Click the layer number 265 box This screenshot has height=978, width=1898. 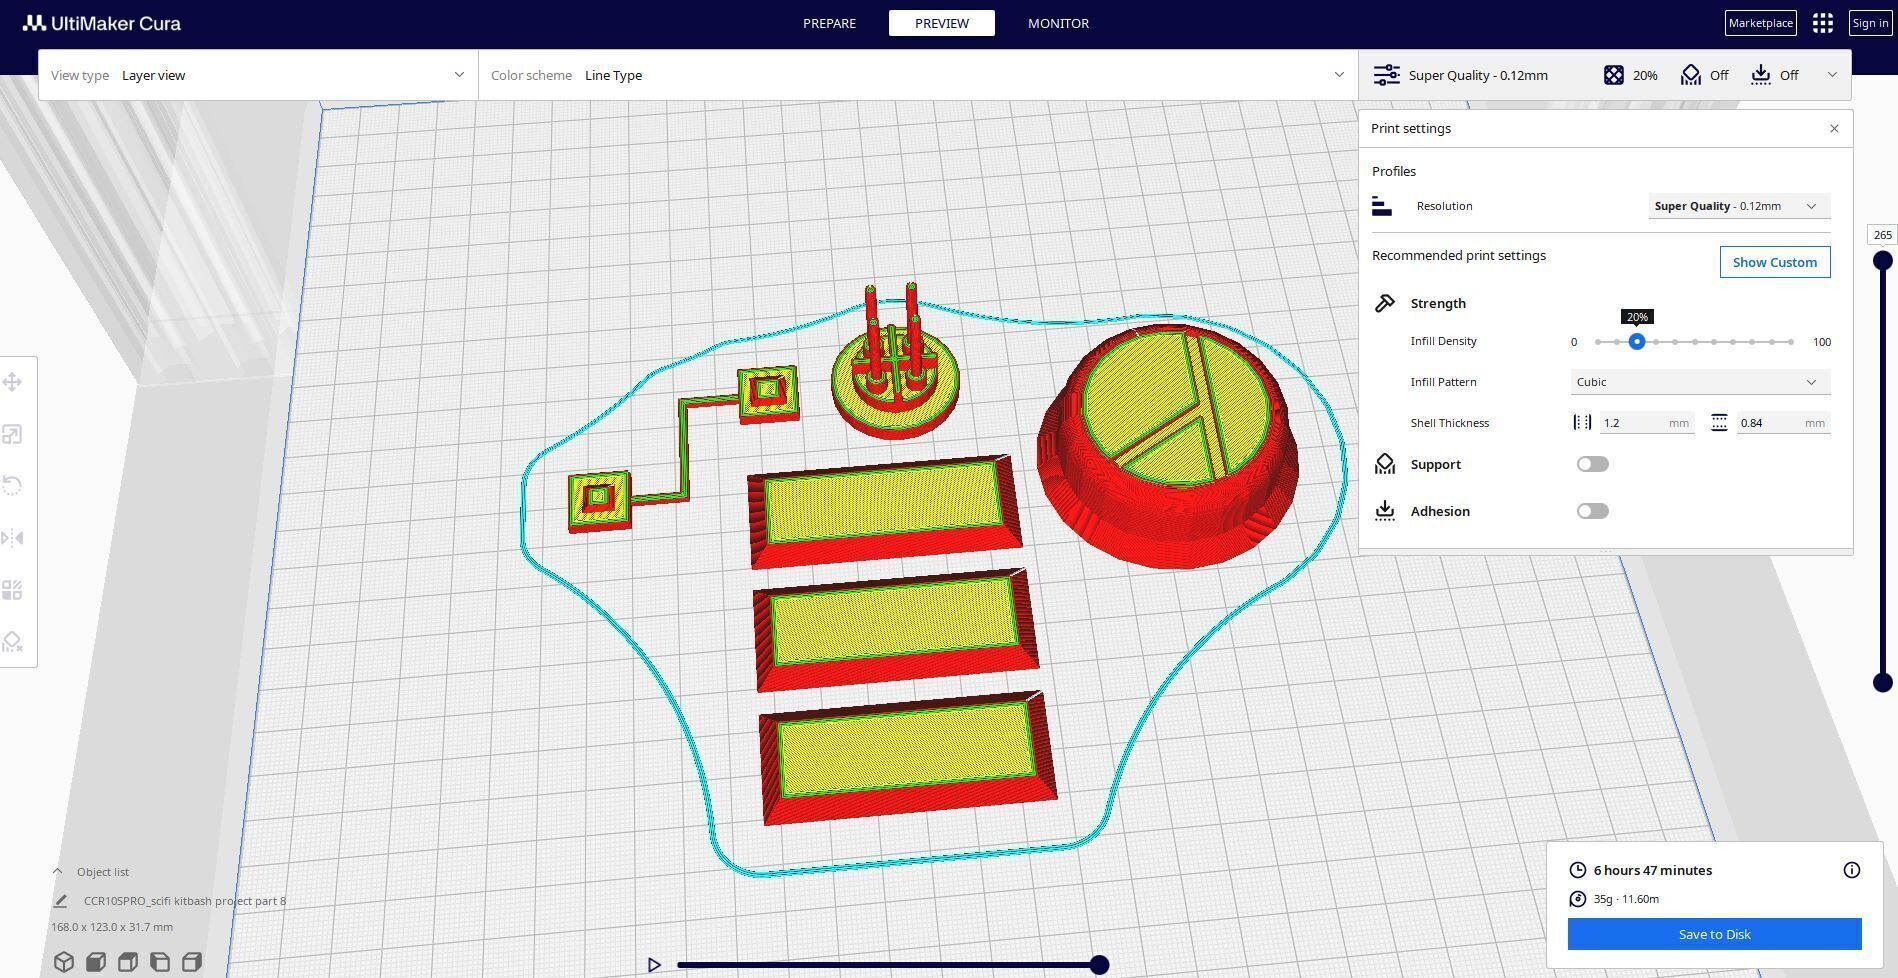[x=1883, y=235]
